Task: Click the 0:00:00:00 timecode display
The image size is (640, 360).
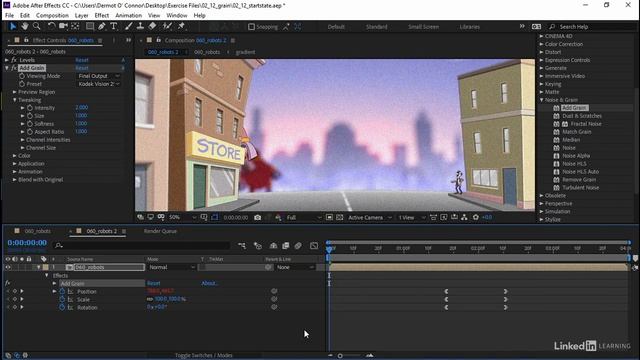Action: pos(27,242)
